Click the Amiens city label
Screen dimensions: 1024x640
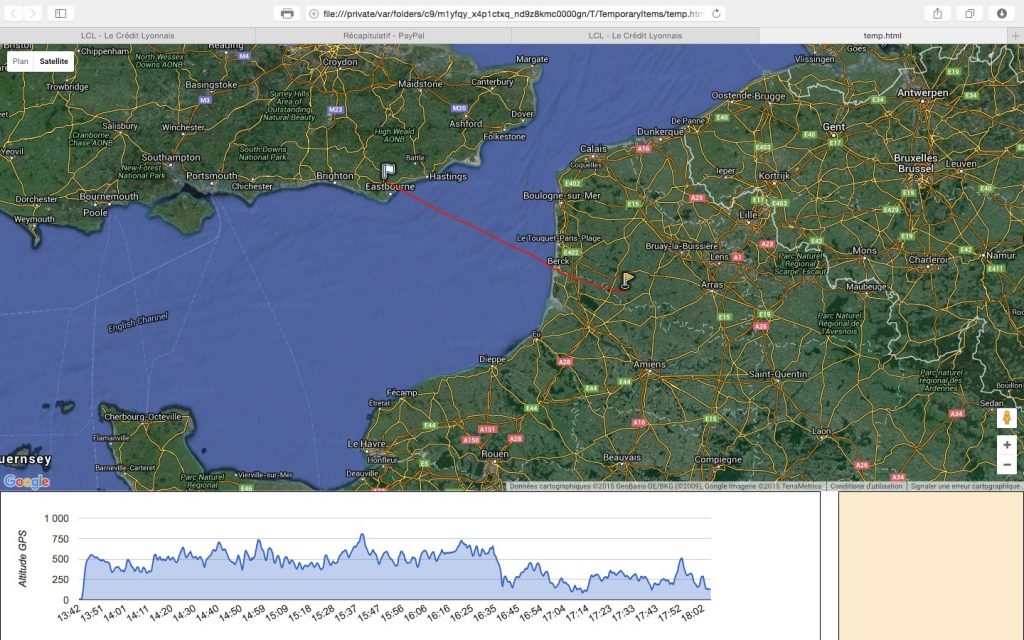[x=649, y=364]
